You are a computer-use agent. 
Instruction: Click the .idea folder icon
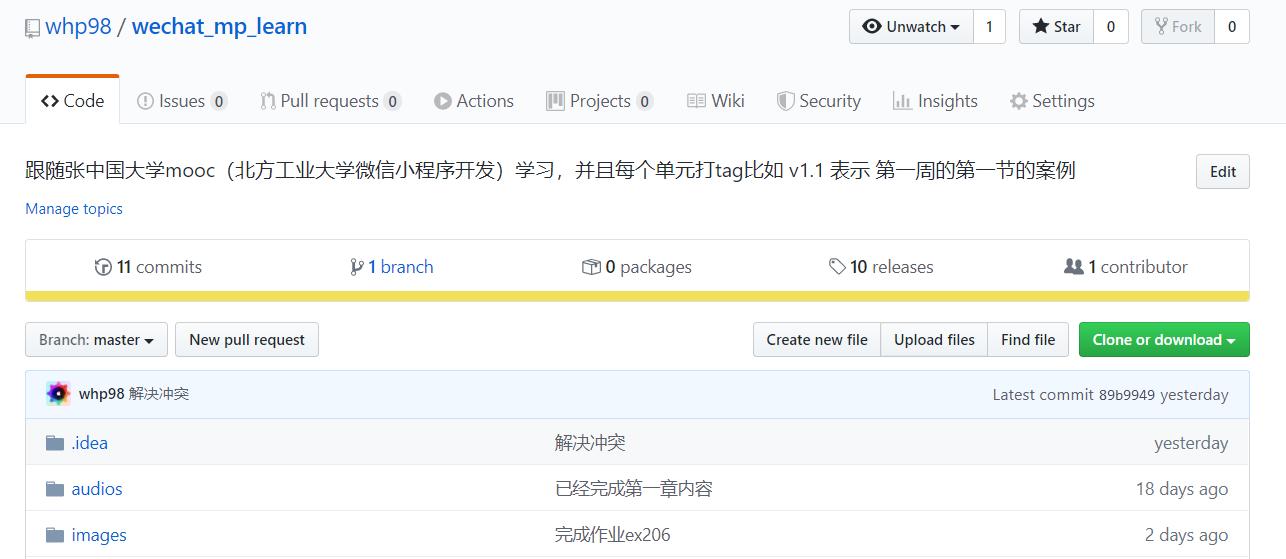pos(55,443)
